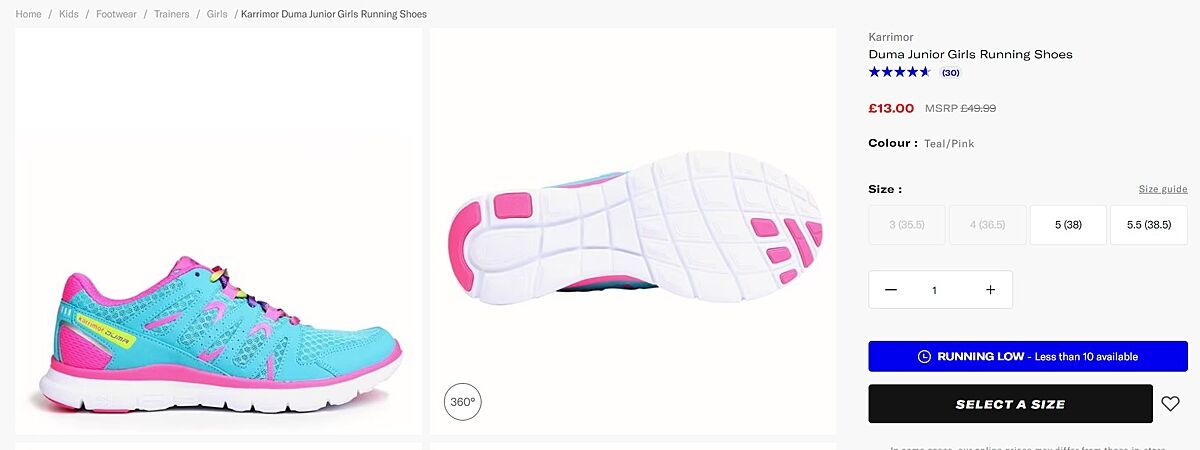Open the 360° product view
The image size is (1200, 450).
pyautogui.click(x=462, y=402)
